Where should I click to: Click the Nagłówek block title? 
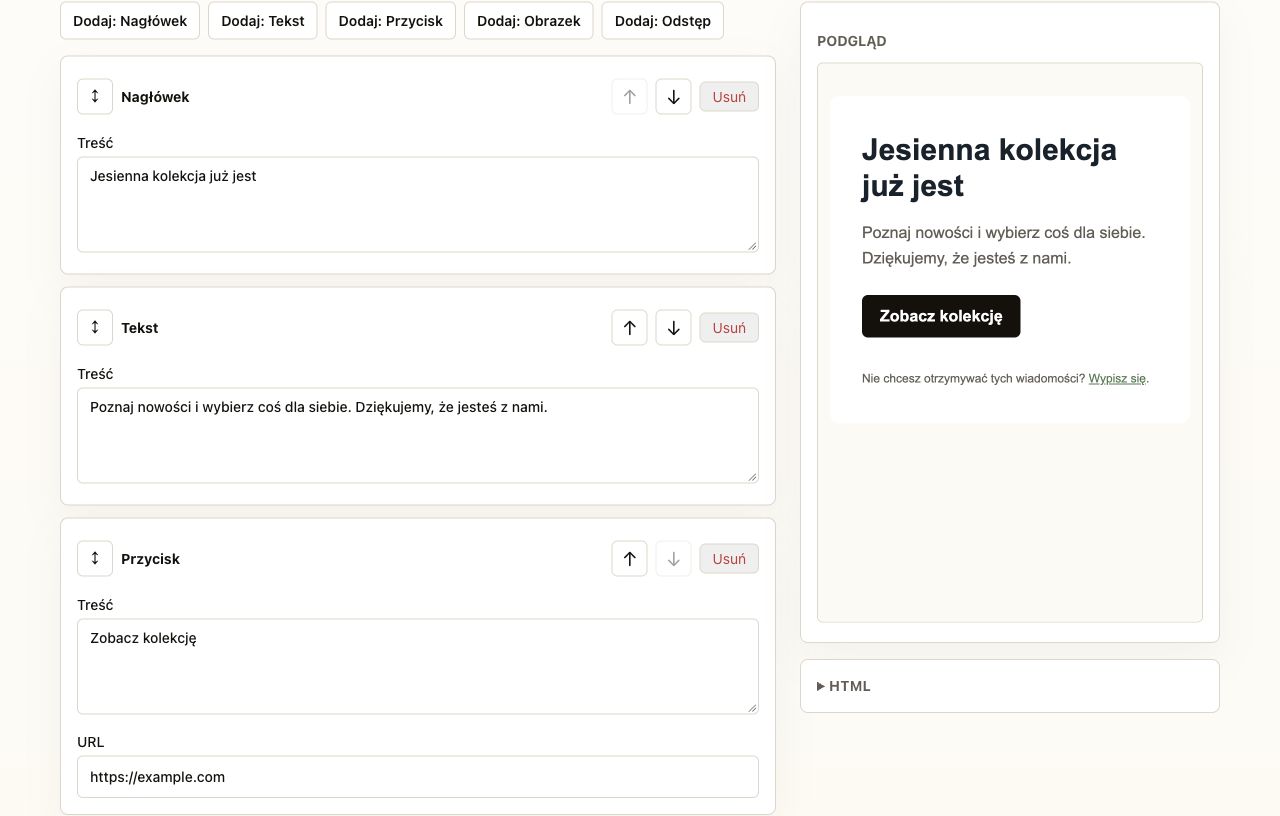pos(155,97)
